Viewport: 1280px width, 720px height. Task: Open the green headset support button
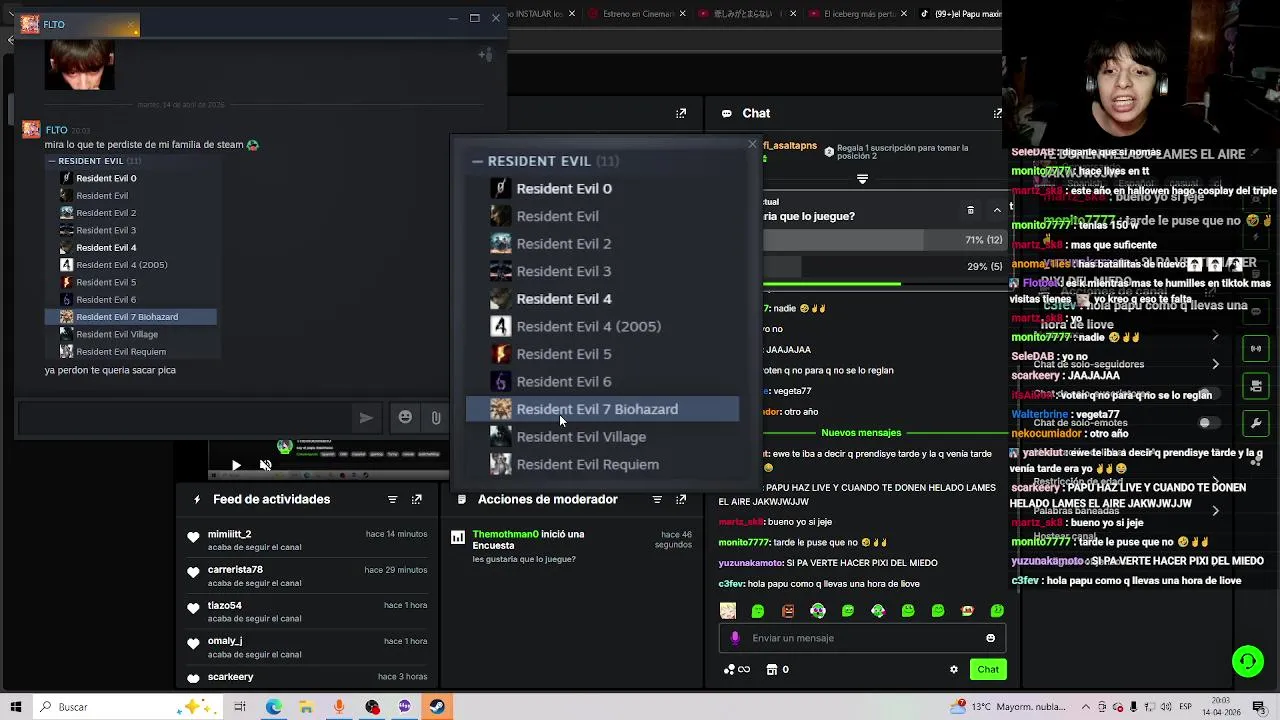(x=1247, y=660)
